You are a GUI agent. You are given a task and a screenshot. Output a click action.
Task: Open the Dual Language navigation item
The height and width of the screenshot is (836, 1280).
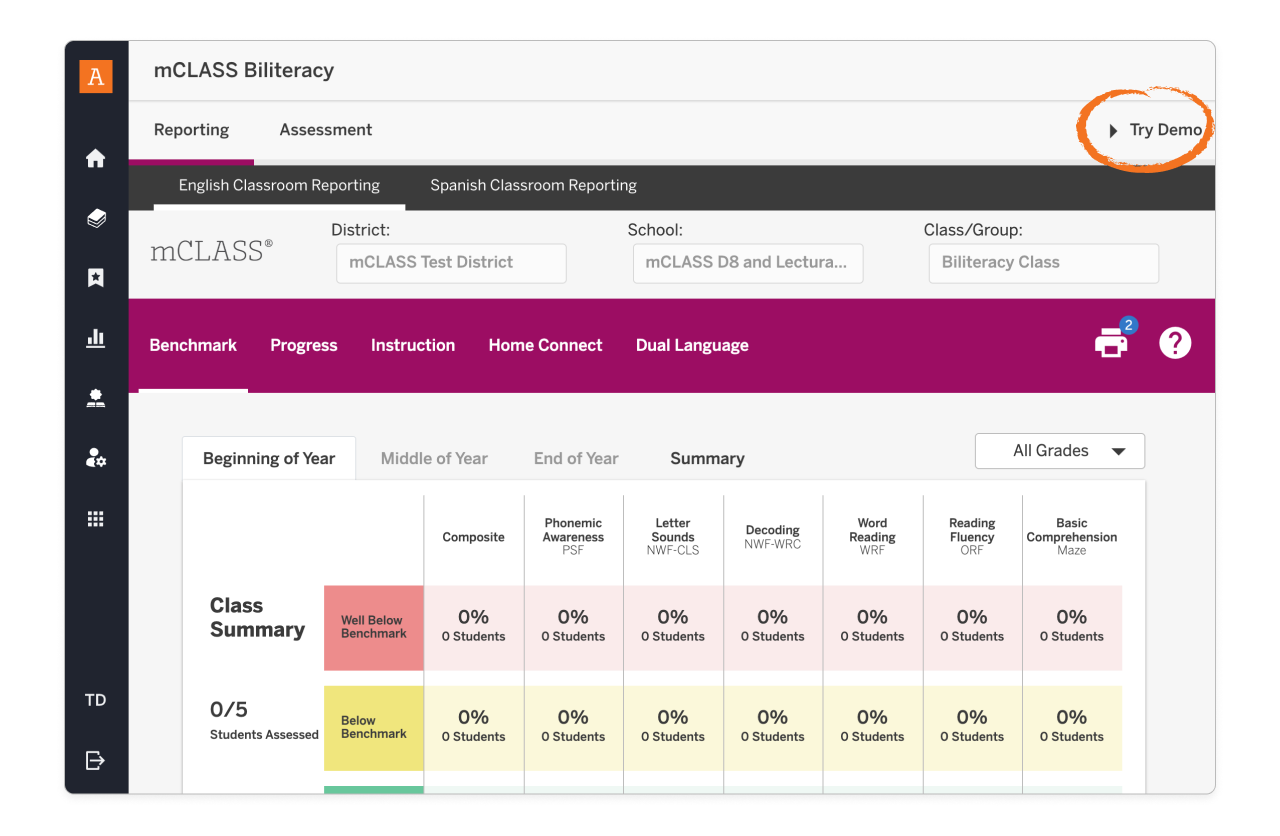click(692, 345)
